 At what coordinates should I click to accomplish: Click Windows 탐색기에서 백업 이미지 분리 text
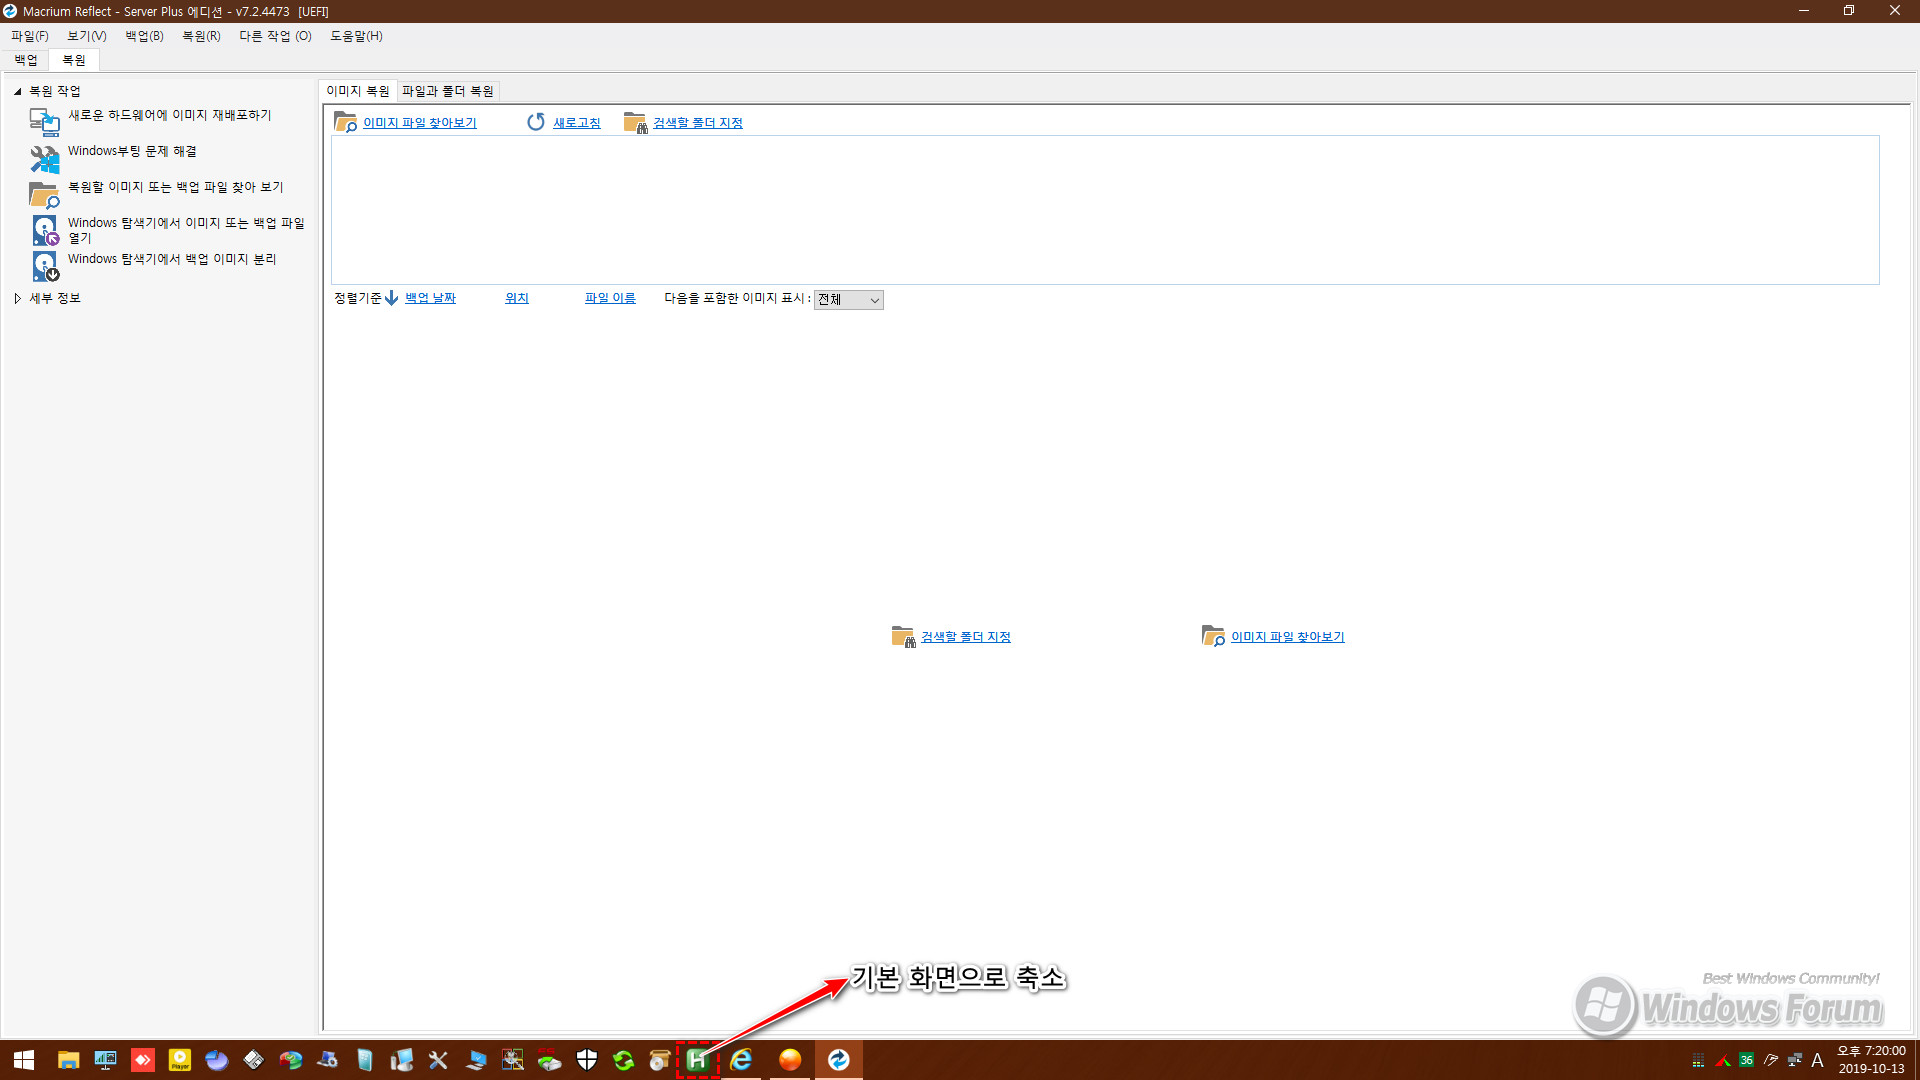point(172,259)
